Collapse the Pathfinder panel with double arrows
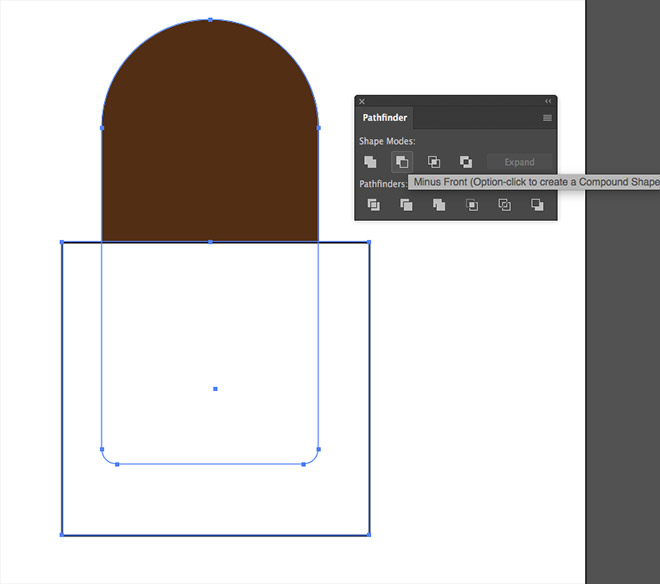The image size is (660, 584). 548,101
